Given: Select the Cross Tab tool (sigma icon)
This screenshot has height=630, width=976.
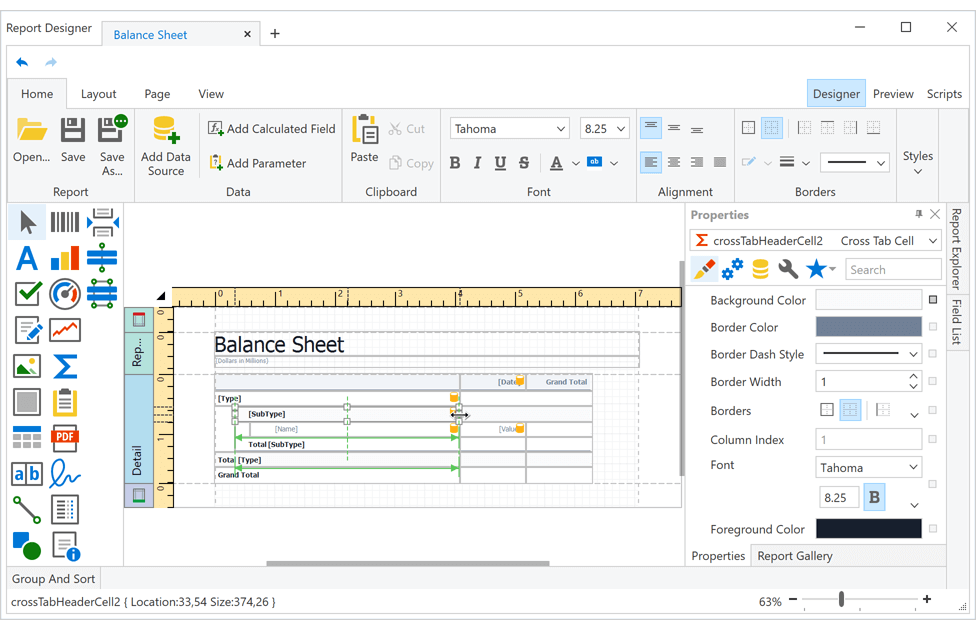Looking at the screenshot, I should tap(64, 366).
